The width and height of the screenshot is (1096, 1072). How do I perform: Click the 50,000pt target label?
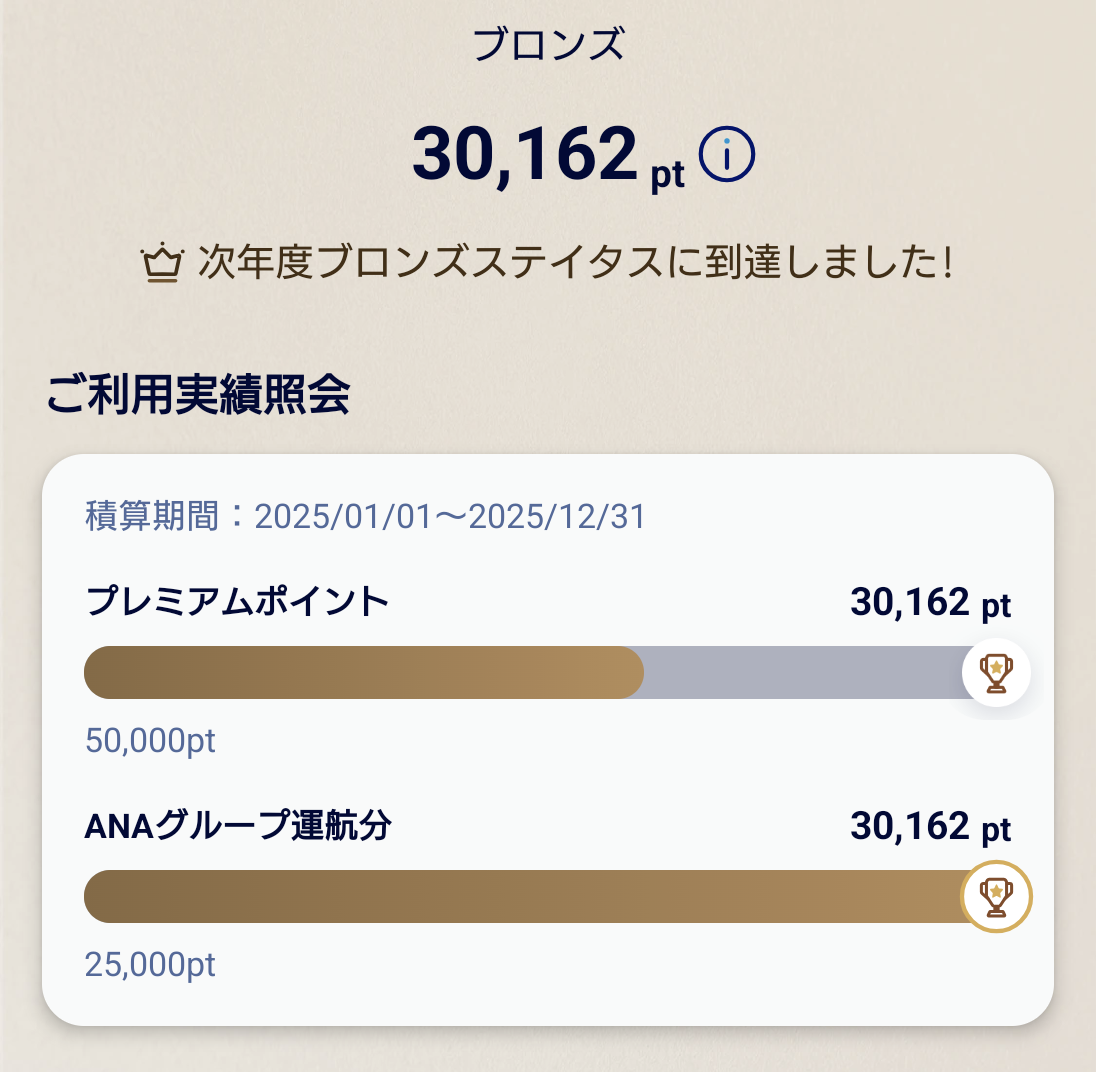click(x=150, y=741)
